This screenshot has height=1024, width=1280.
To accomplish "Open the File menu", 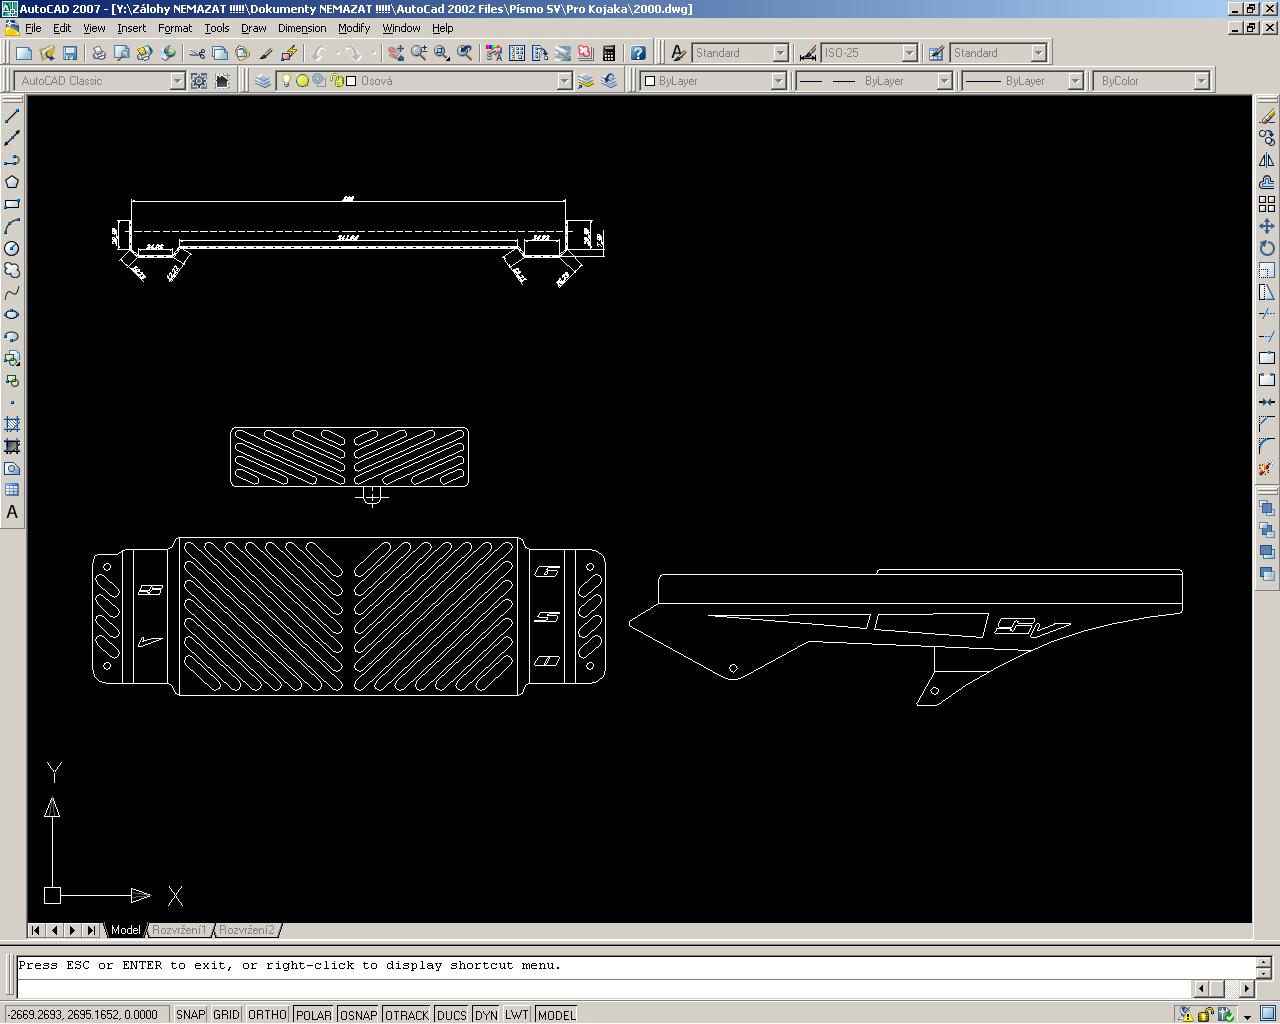I will [33, 28].
